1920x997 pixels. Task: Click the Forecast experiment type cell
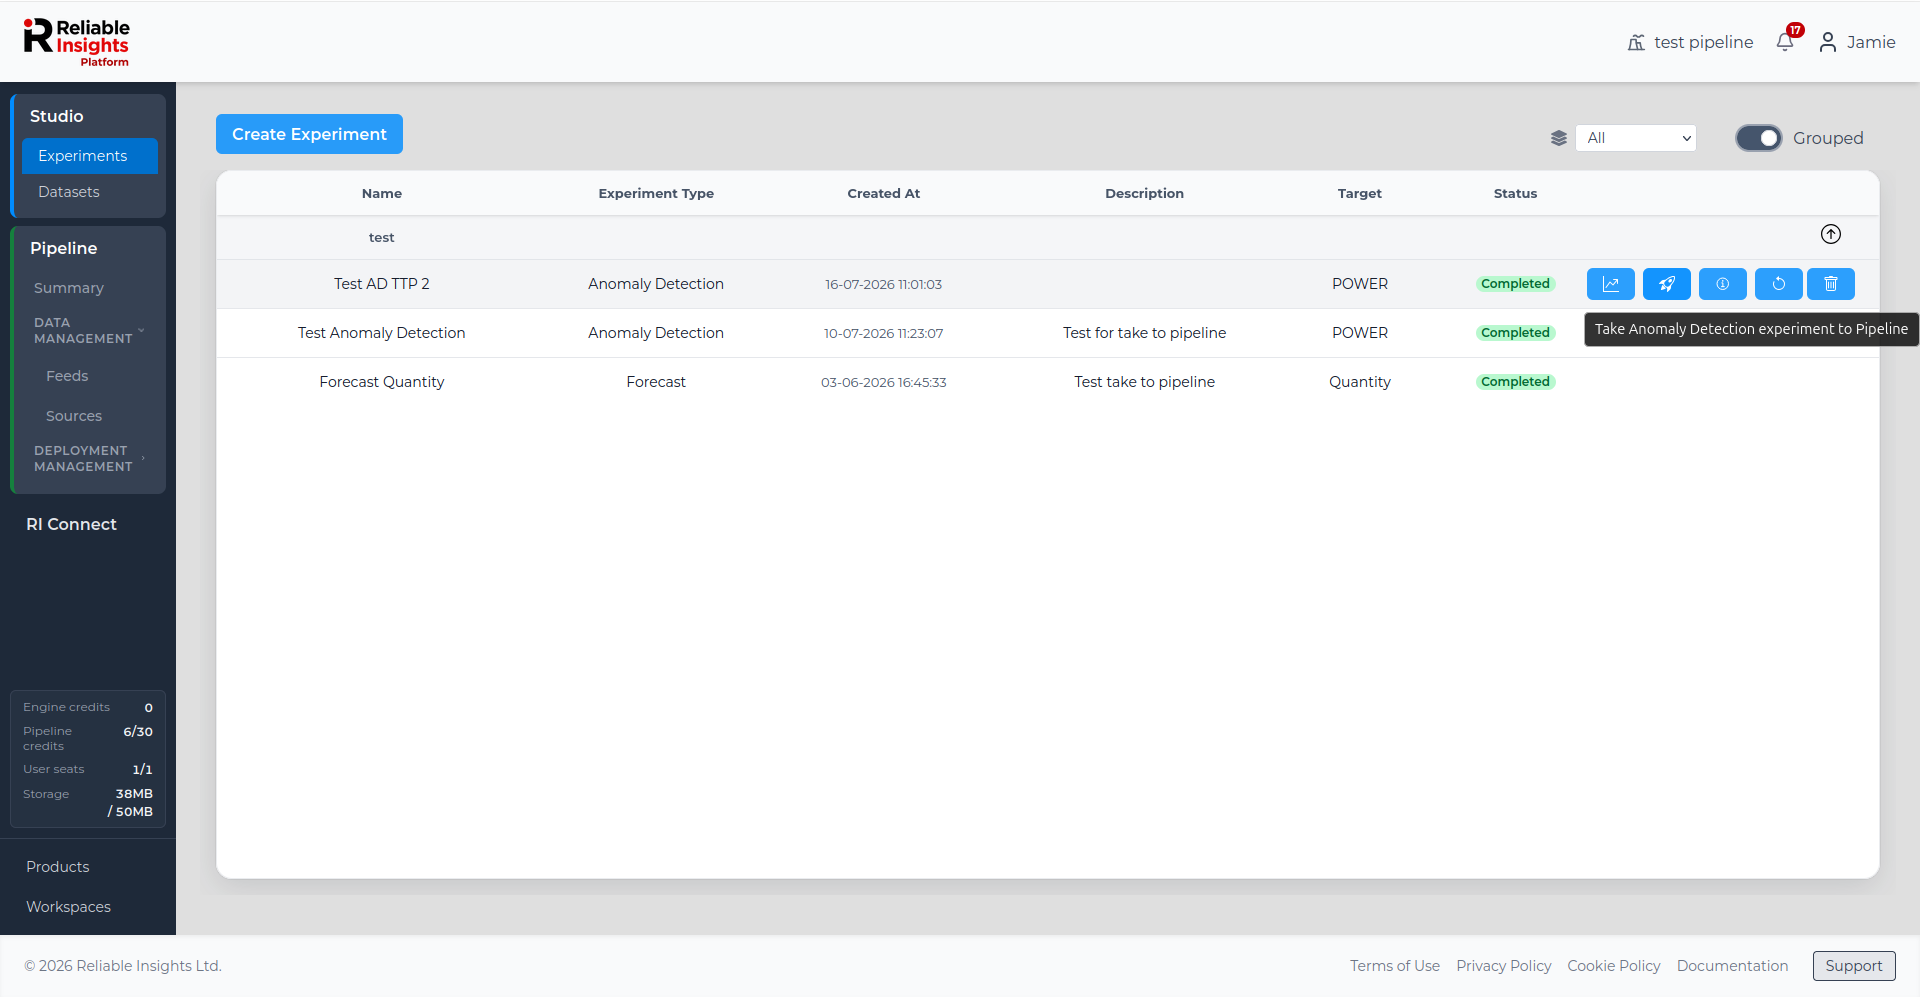(656, 382)
